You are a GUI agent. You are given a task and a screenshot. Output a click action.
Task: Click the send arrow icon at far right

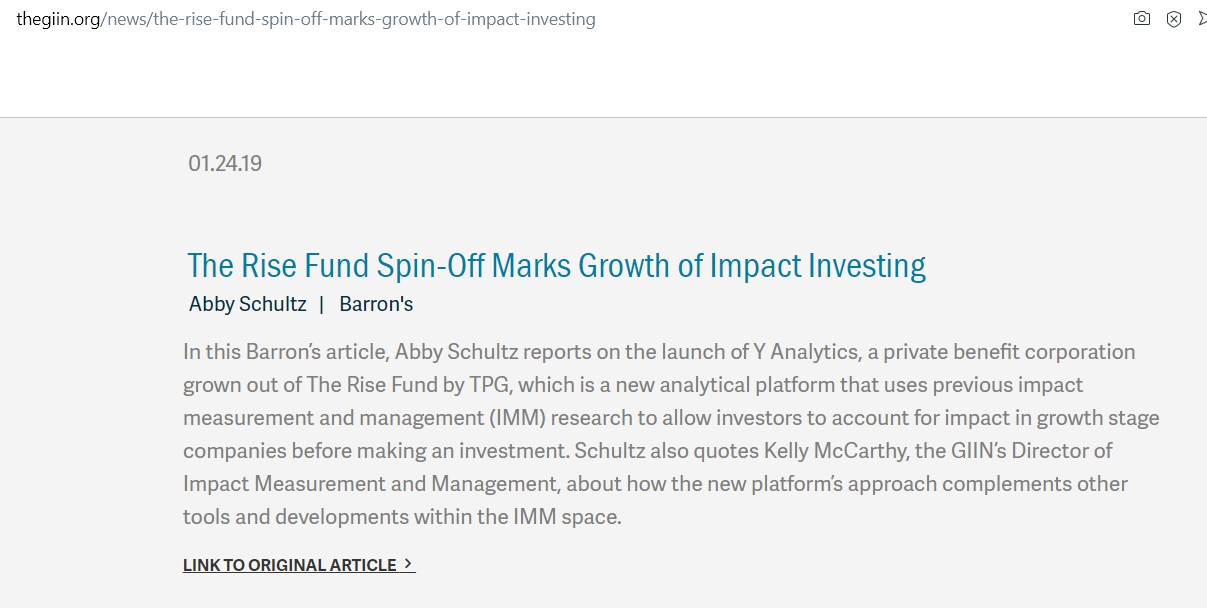click(1202, 18)
